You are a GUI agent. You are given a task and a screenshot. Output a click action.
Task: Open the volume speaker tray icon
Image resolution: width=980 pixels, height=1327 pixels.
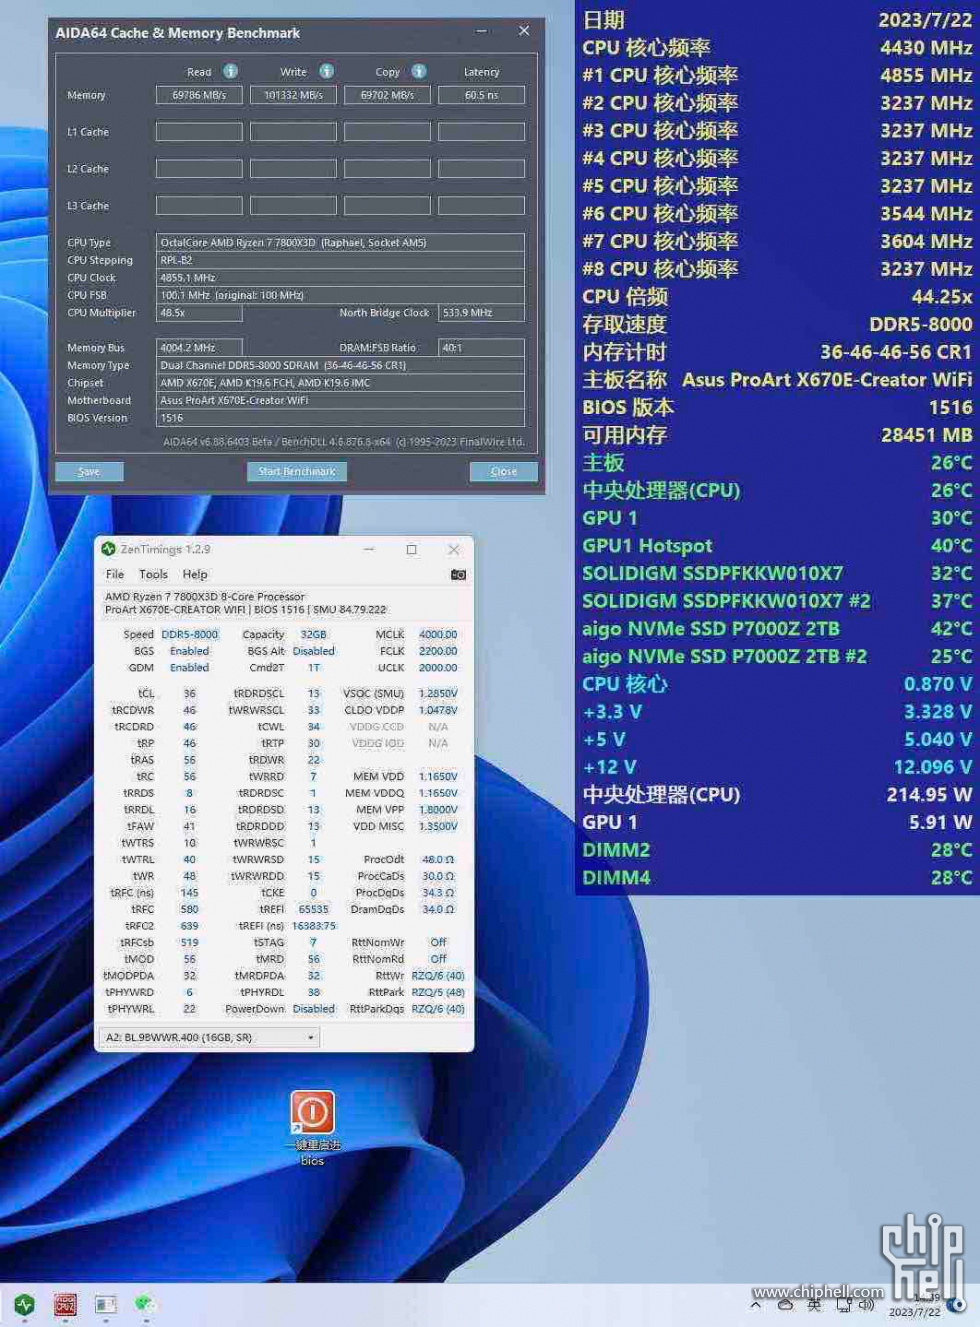pos(866,1304)
